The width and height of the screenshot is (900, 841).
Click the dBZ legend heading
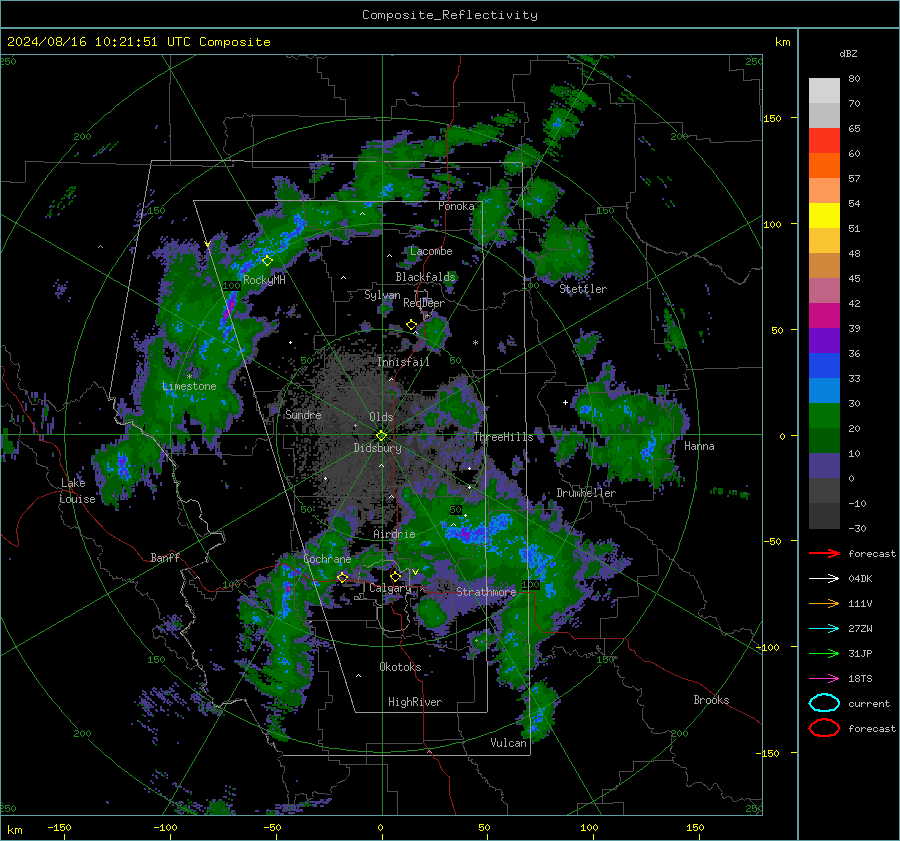pyautogui.click(x=848, y=54)
